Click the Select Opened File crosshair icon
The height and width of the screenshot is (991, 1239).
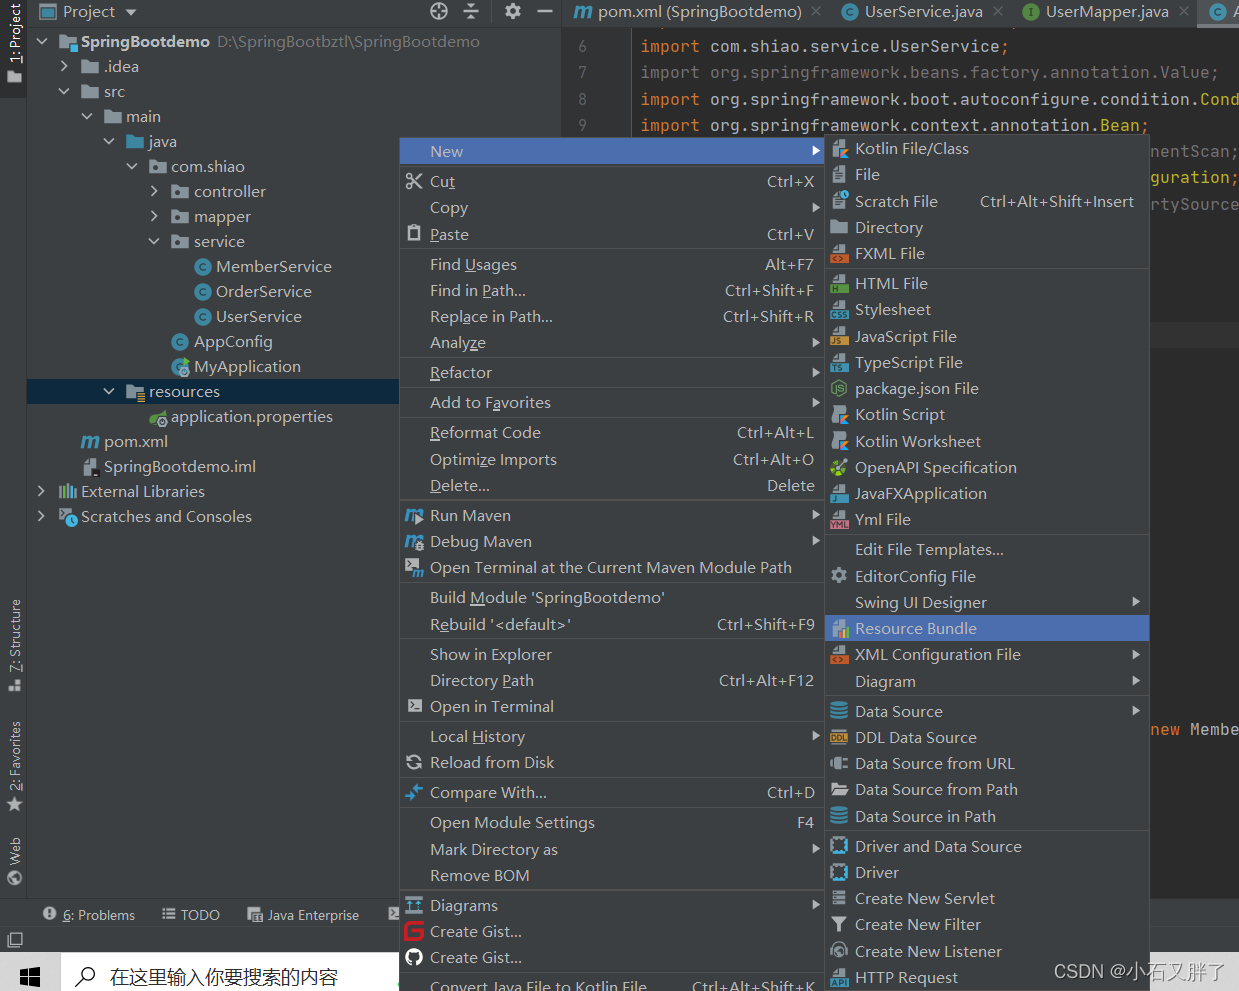pos(437,13)
